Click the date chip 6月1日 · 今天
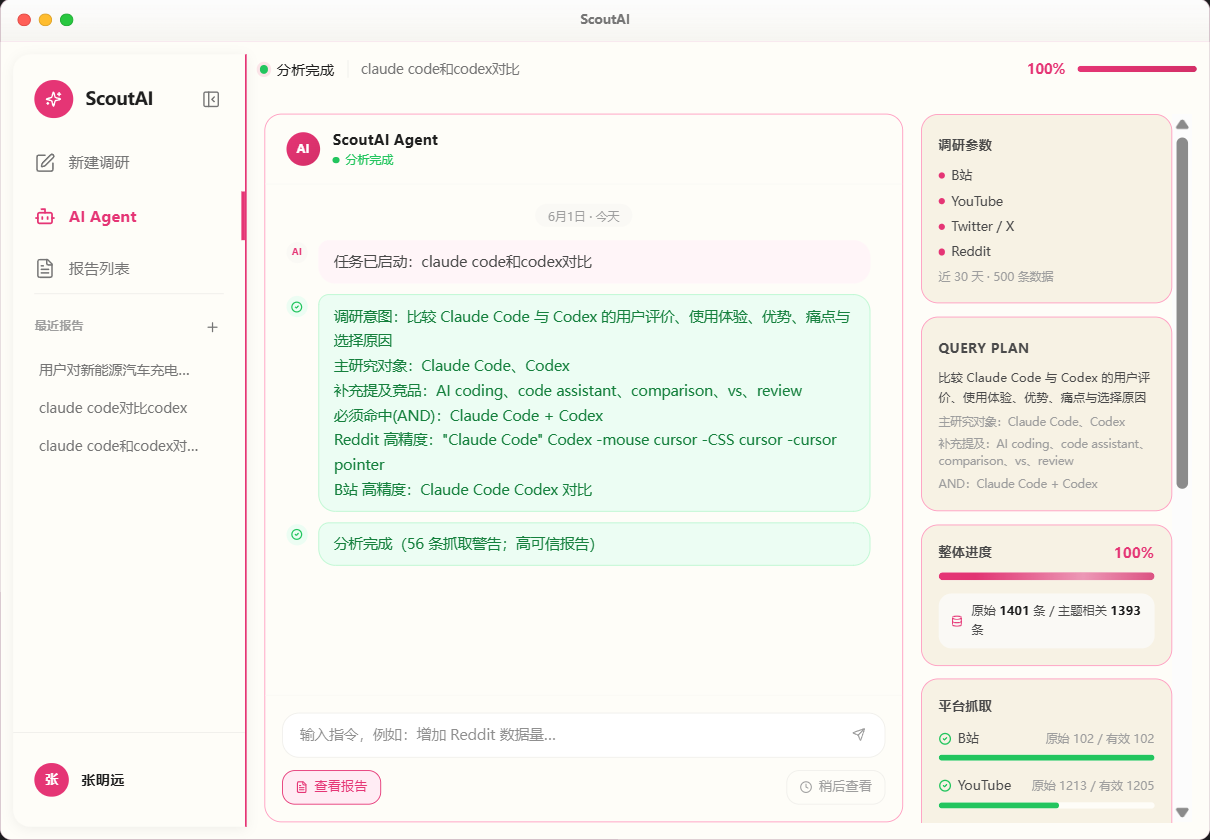1210x840 pixels. click(x=584, y=216)
